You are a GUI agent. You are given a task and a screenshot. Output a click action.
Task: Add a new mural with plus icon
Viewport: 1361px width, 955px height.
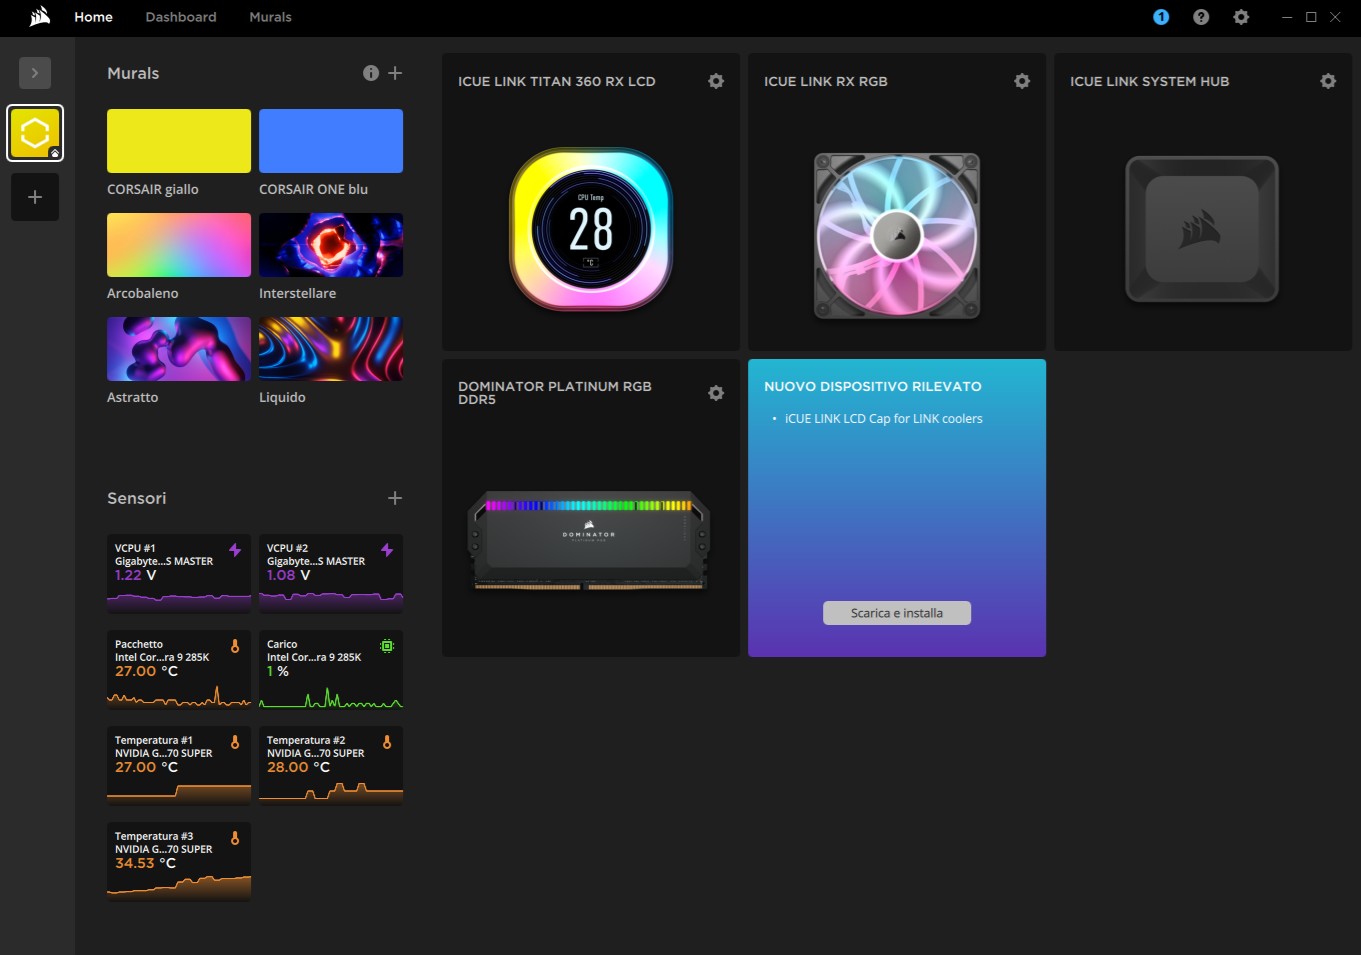point(395,73)
